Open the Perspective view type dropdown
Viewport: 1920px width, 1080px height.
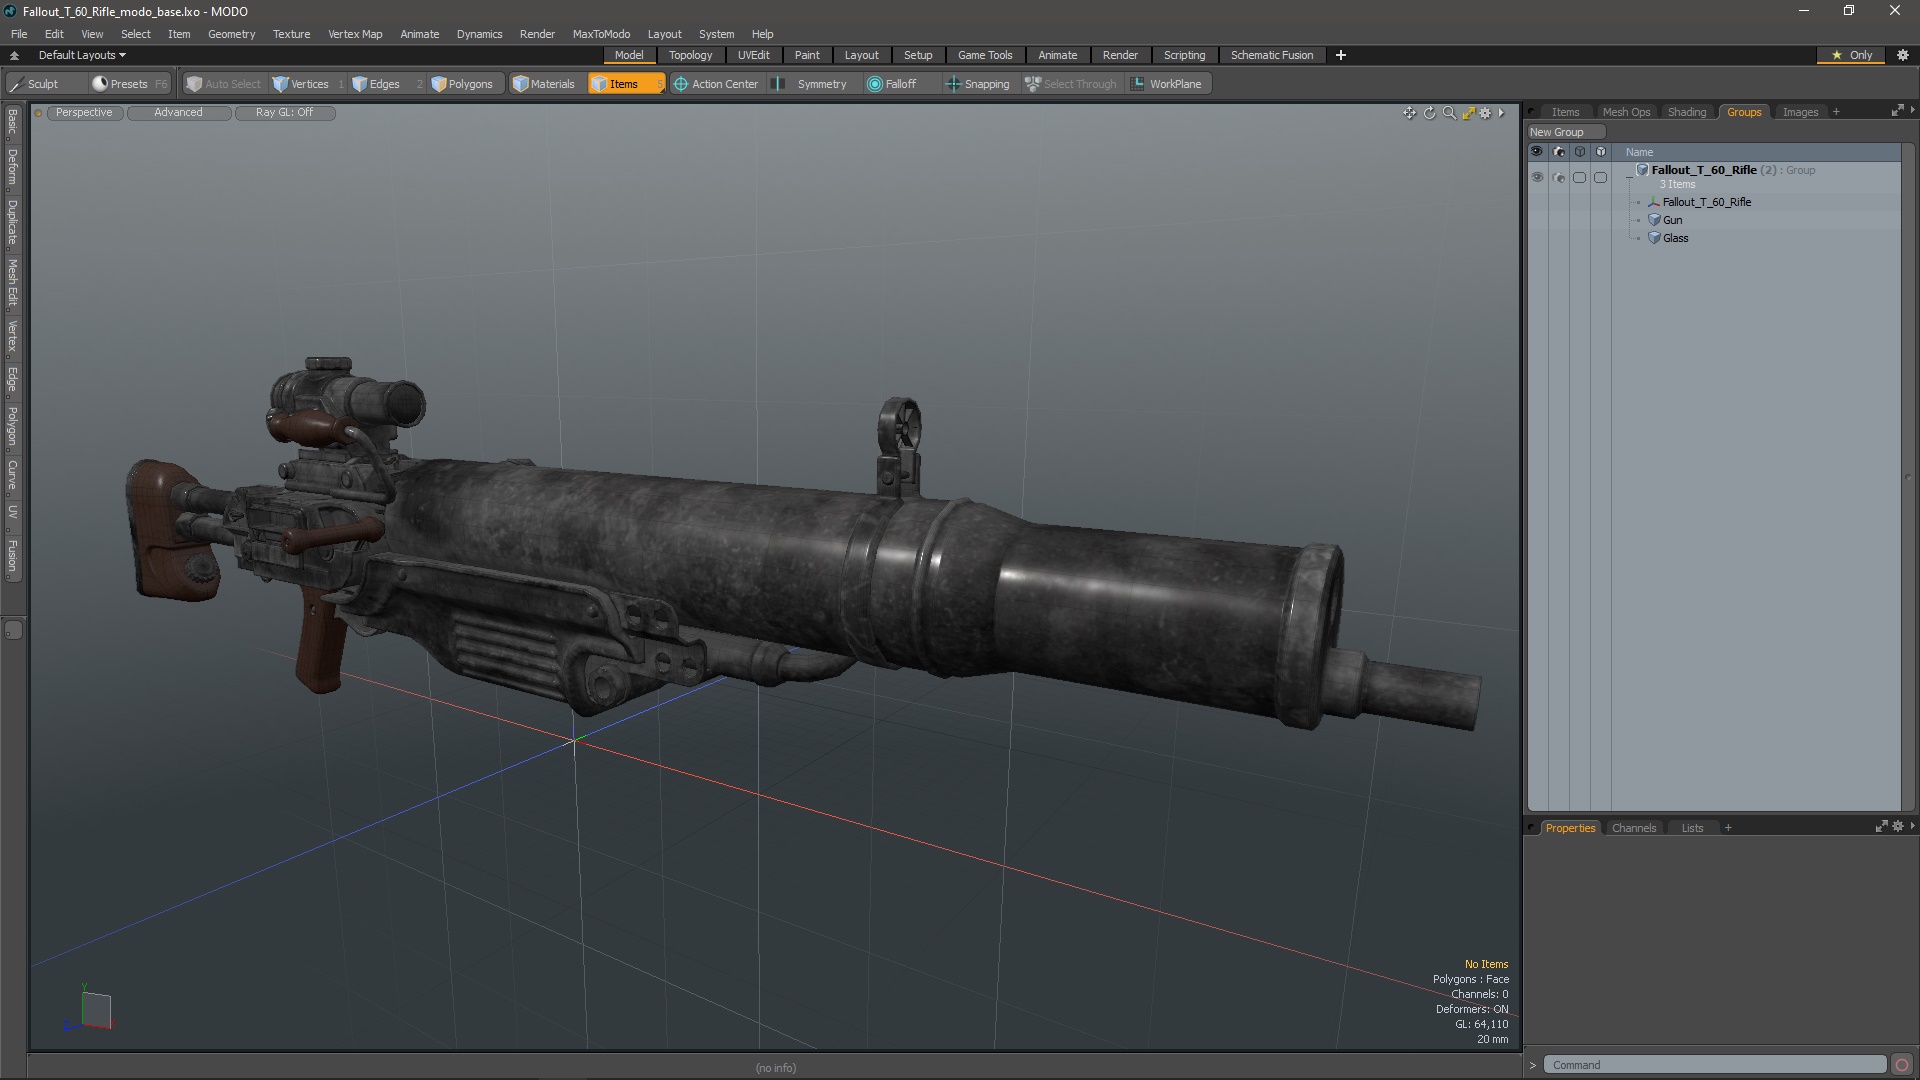click(85, 113)
